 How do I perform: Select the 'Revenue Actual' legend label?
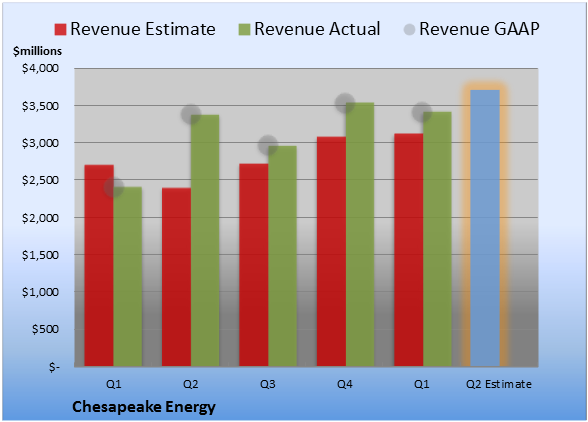pyautogui.click(x=317, y=29)
